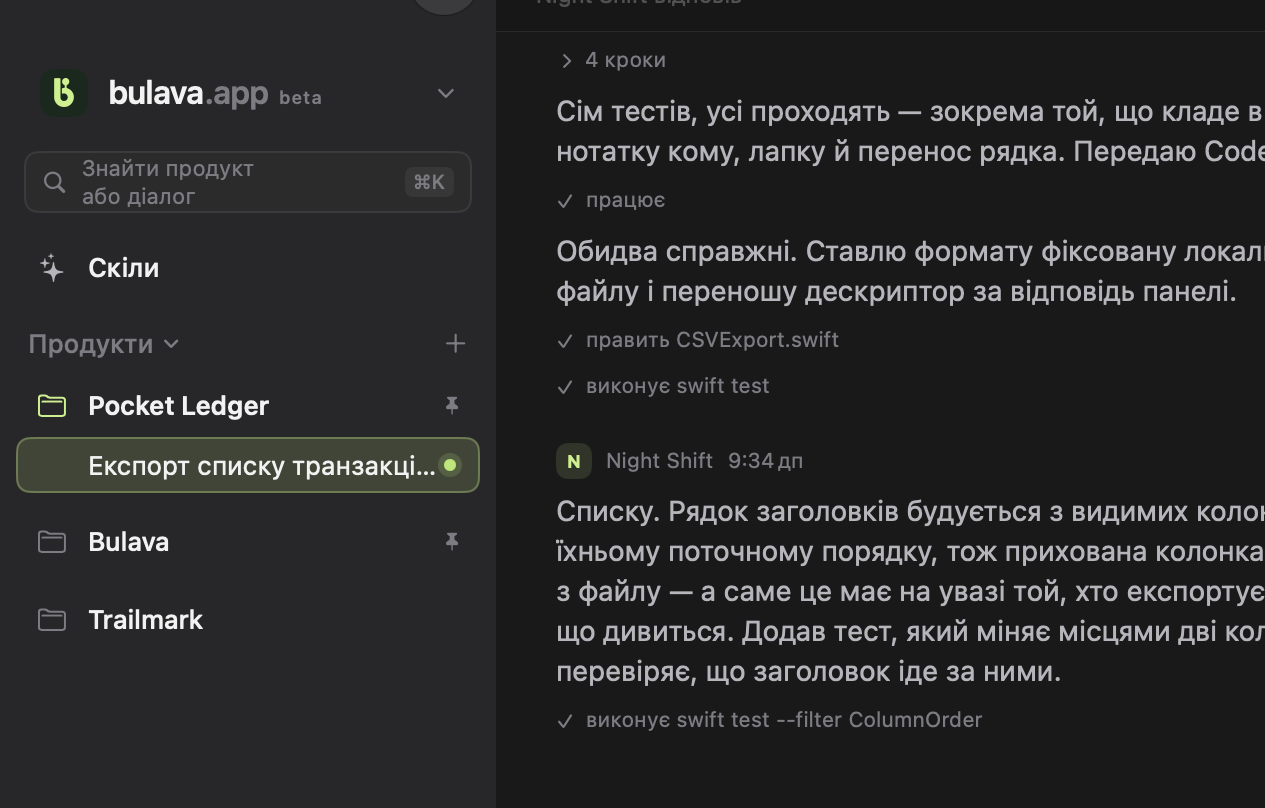Image resolution: width=1265 pixels, height=808 pixels.
Task: Click the Trailmark folder icon
Action: pos(52,620)
